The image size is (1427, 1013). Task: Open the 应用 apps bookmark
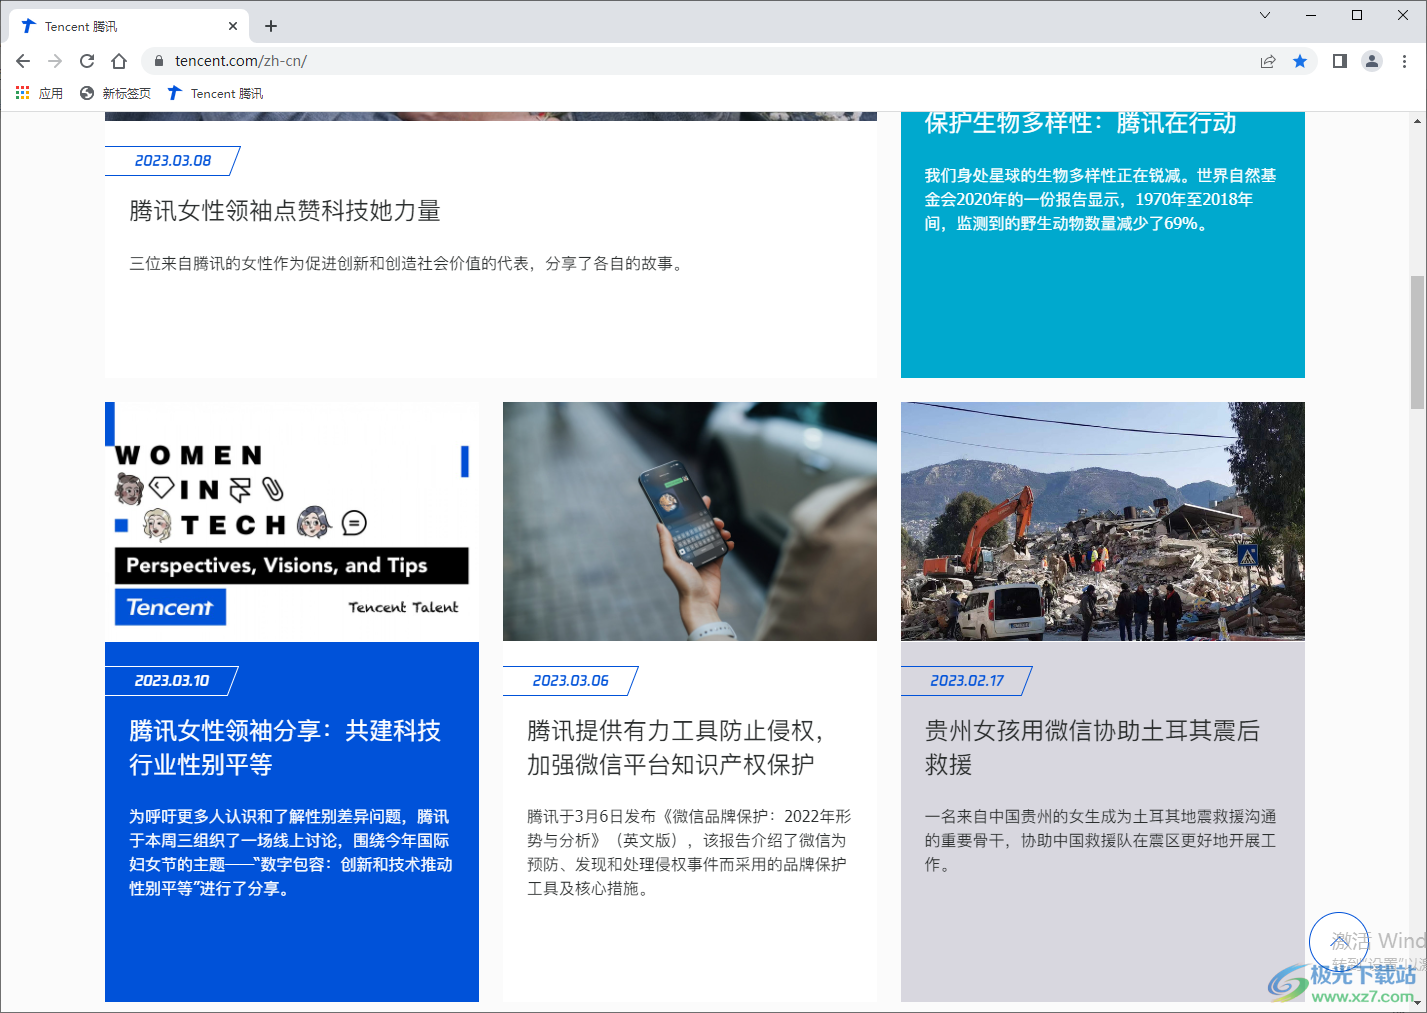tap(39, 93)
